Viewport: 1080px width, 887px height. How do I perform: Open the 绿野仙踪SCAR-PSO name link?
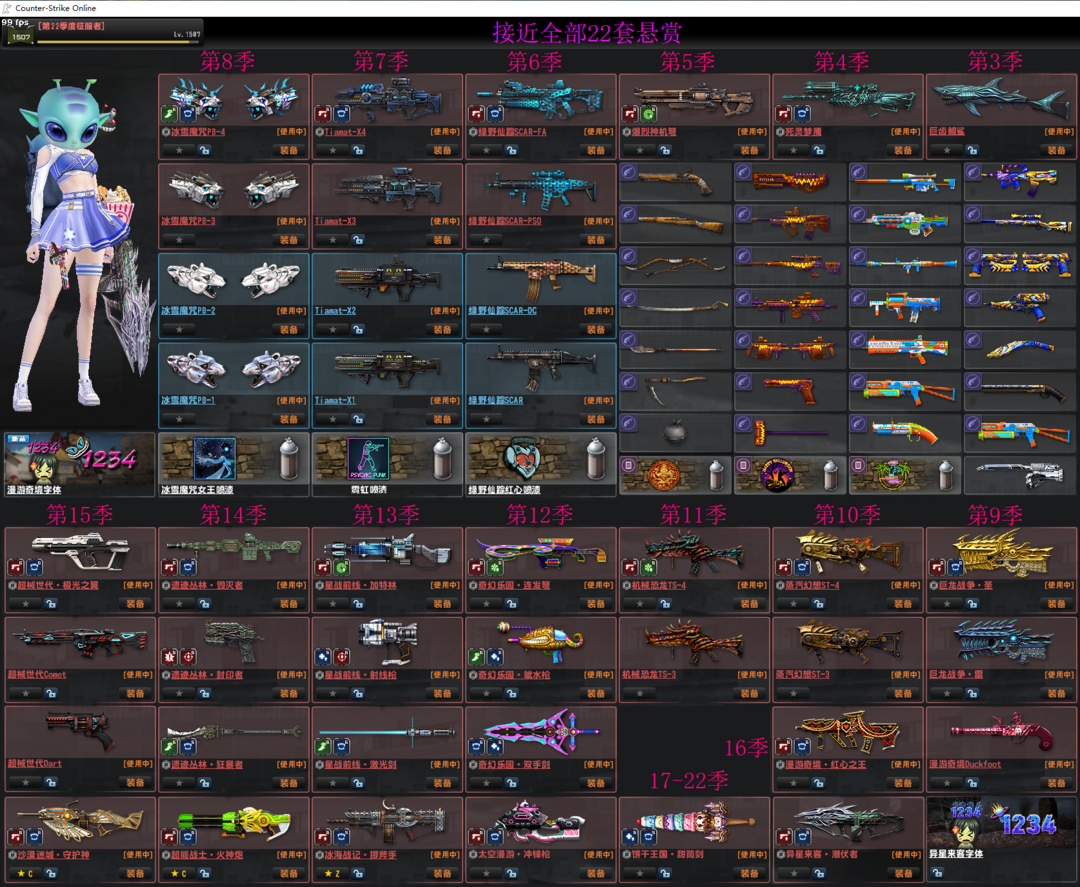tap(505, 221)
